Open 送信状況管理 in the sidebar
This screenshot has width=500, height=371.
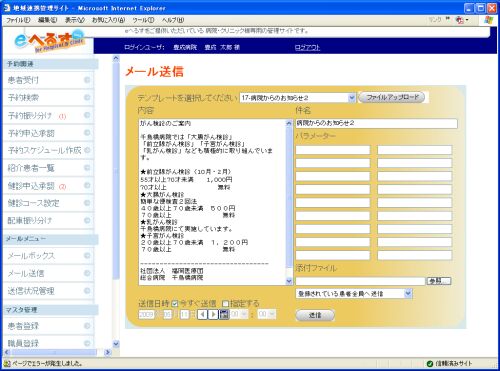click(48, 291)
